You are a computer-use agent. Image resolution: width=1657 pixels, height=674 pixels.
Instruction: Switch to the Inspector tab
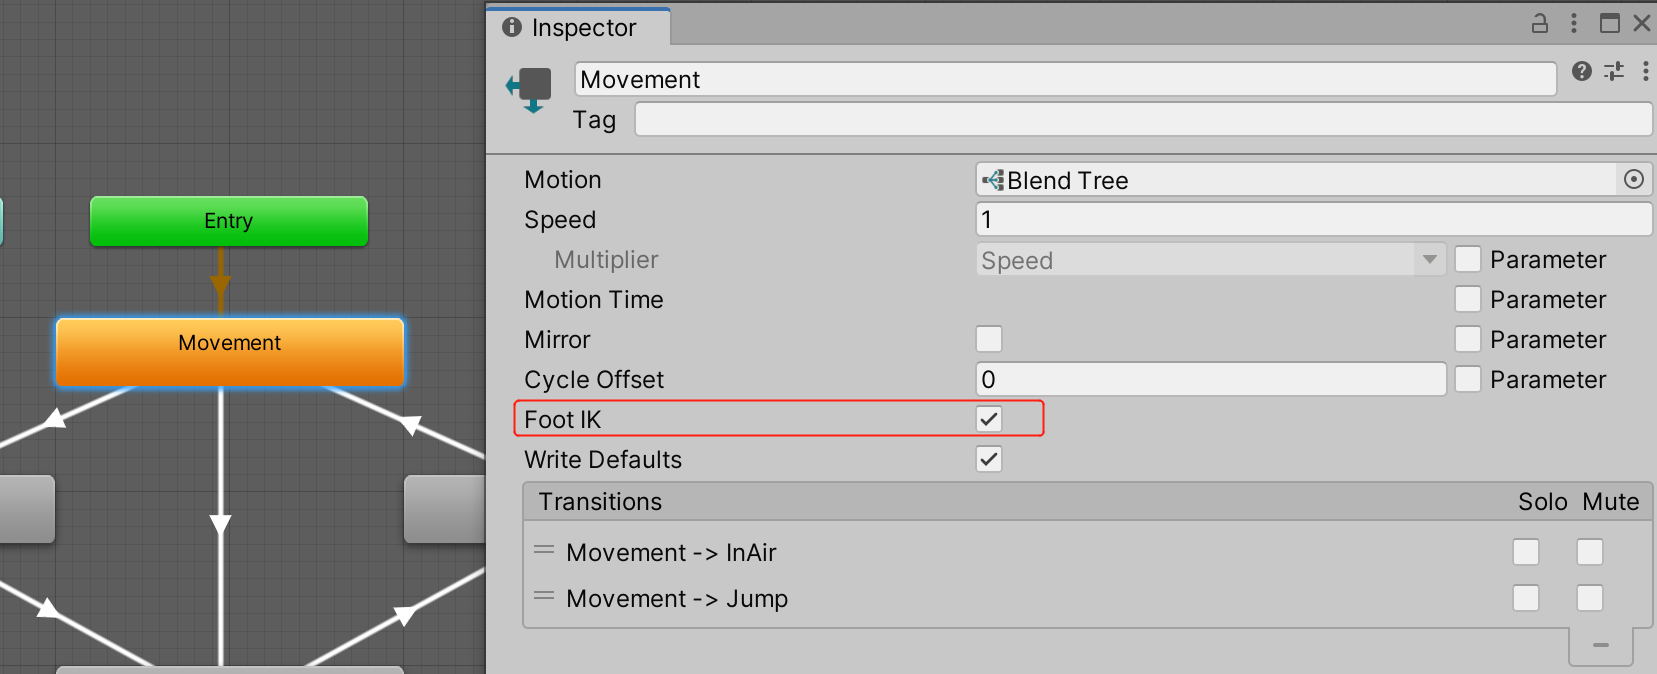pyautogui.click(x=580, y=27)
